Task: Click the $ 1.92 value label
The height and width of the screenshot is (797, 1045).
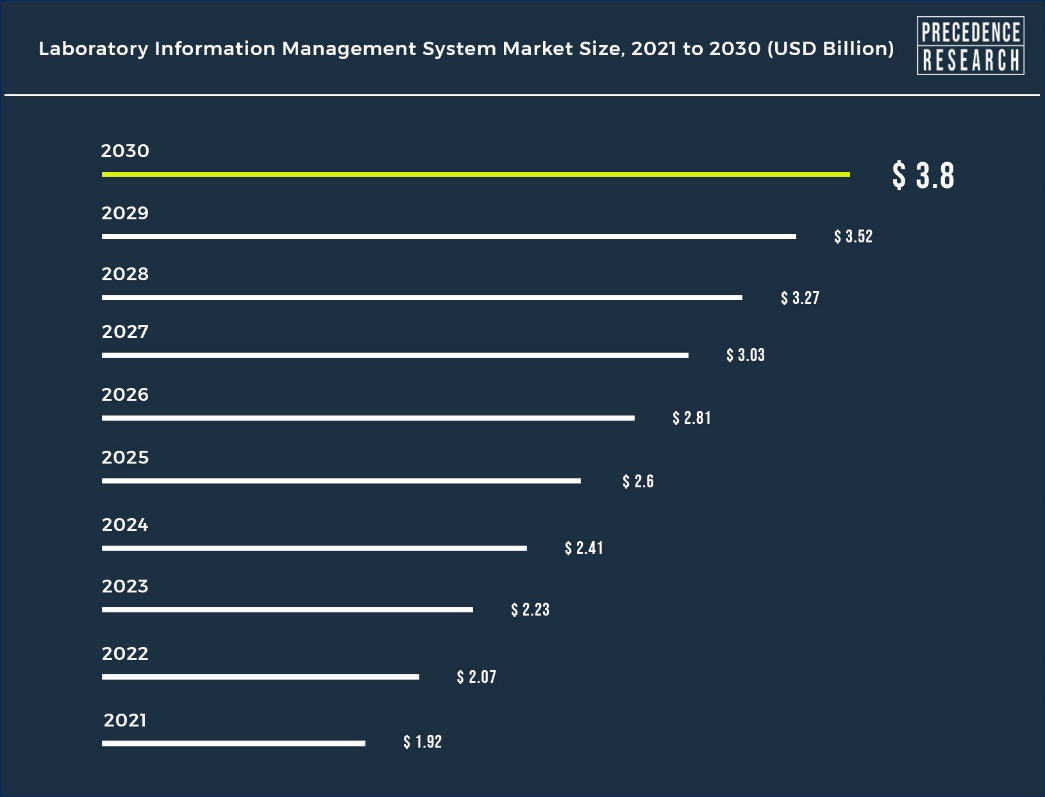Action: (x=422, y=742)
